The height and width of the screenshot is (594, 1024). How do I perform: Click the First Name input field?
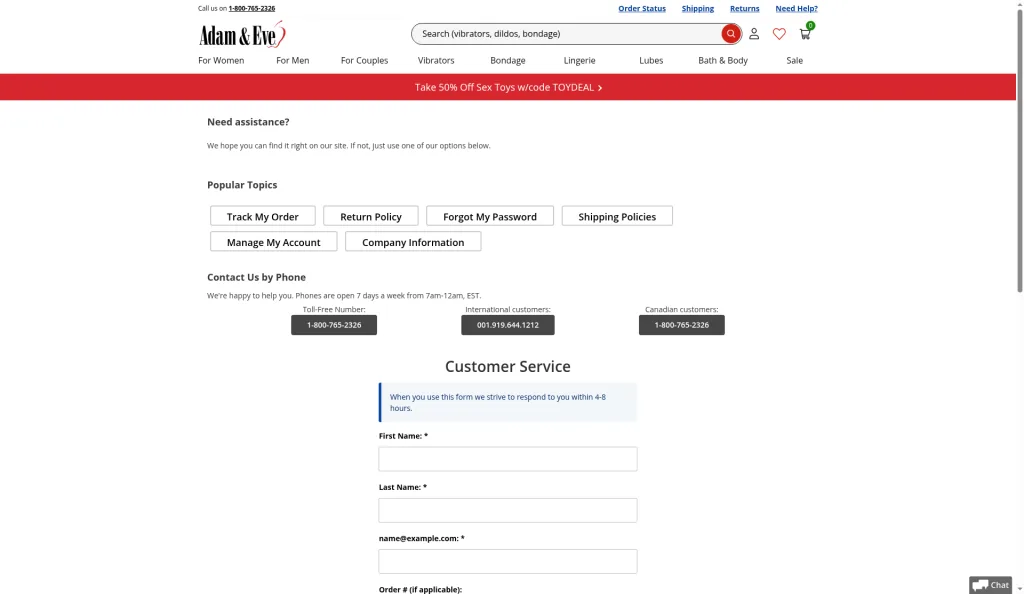508,459
